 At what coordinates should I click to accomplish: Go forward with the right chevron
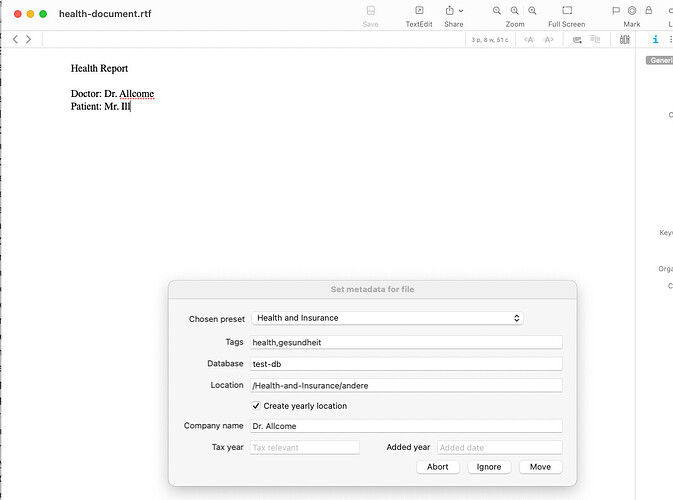(29, 39)
